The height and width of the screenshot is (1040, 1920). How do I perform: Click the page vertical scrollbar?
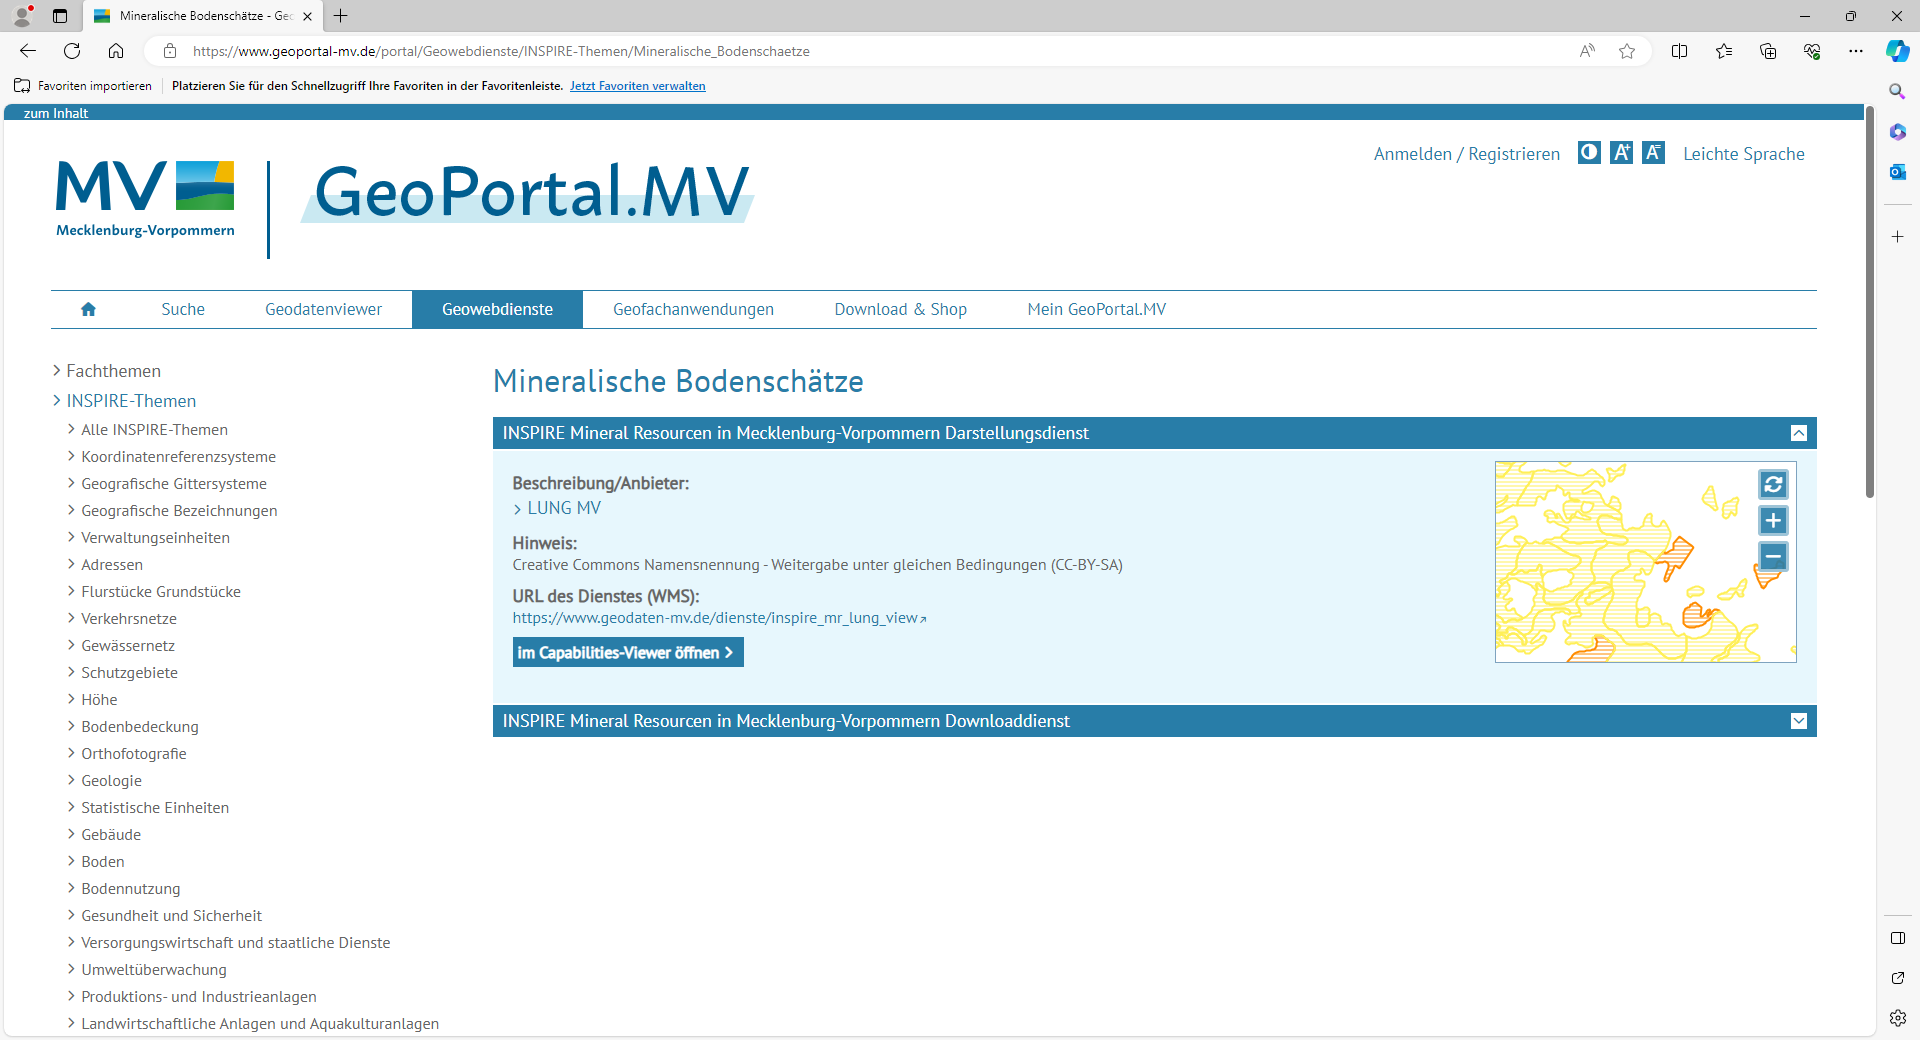pos(1869,302)
